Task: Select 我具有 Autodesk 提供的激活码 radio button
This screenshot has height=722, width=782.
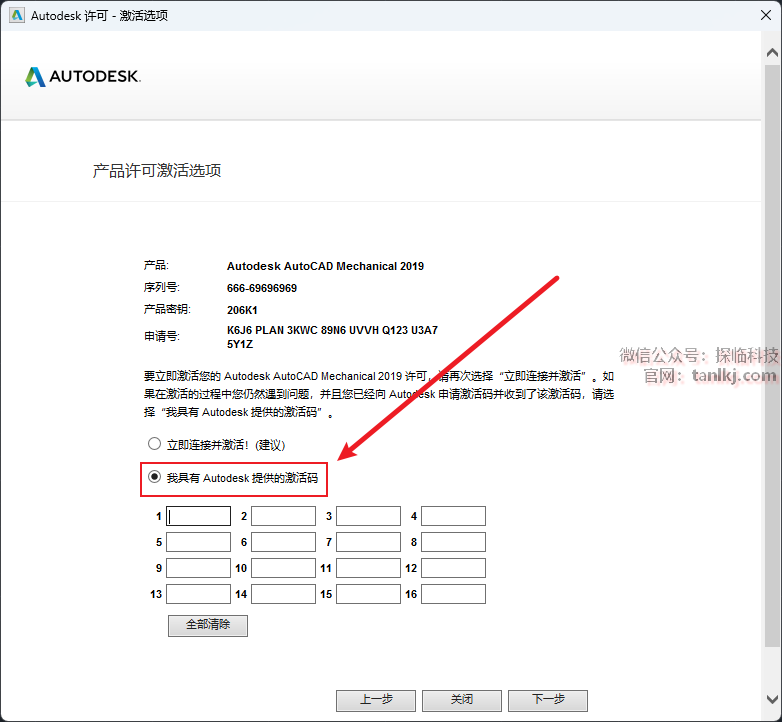Action: (x=154, y=477)
